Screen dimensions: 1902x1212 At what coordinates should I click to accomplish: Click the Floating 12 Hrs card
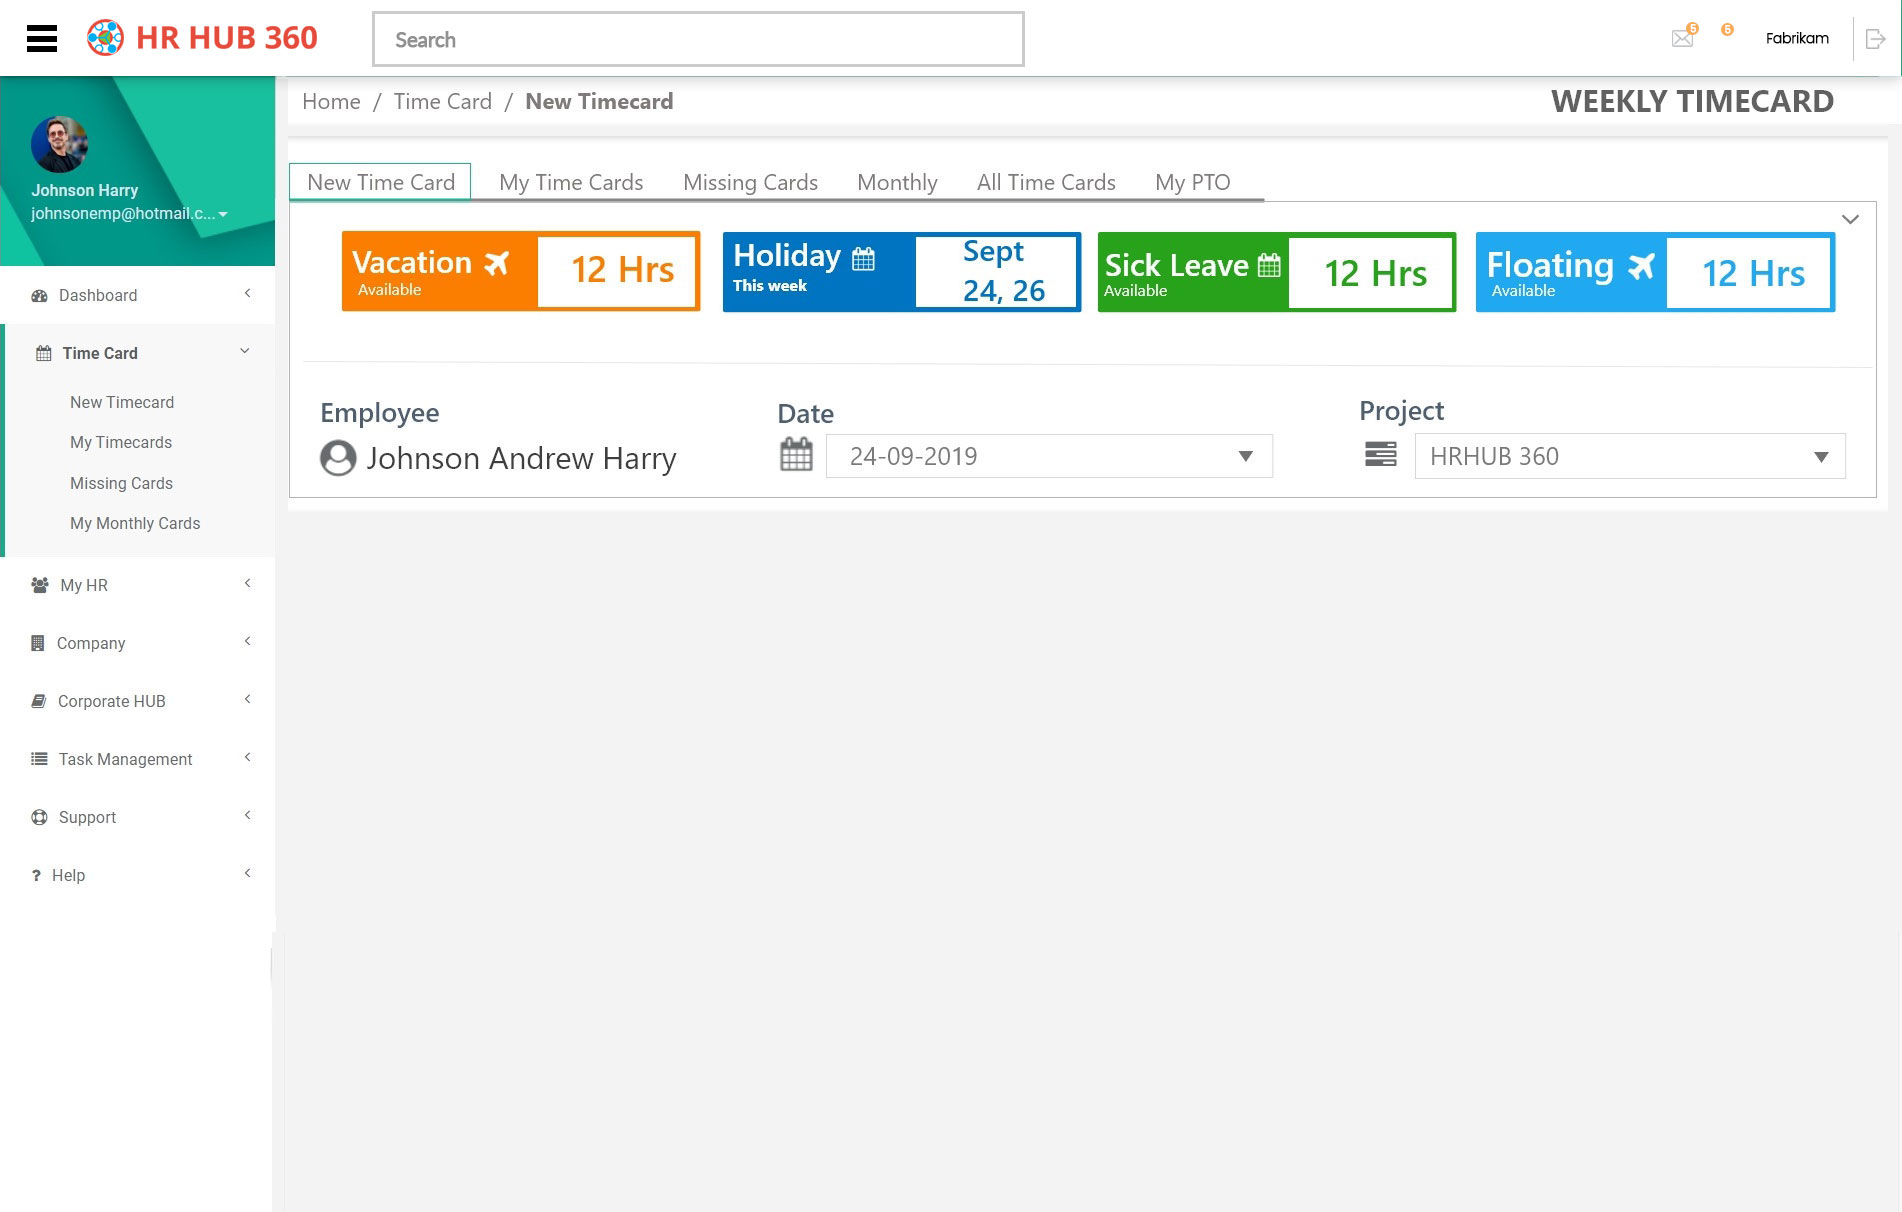1655,271
